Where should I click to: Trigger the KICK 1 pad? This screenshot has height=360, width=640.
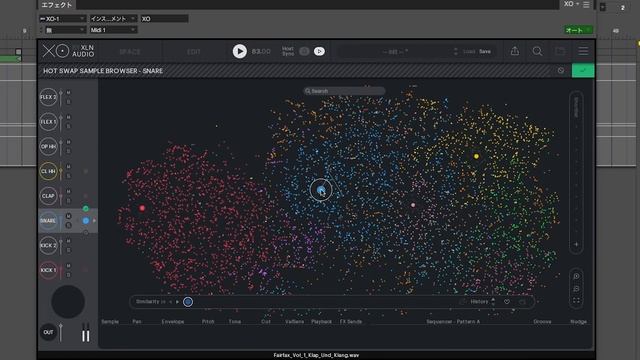coord(48,270)
